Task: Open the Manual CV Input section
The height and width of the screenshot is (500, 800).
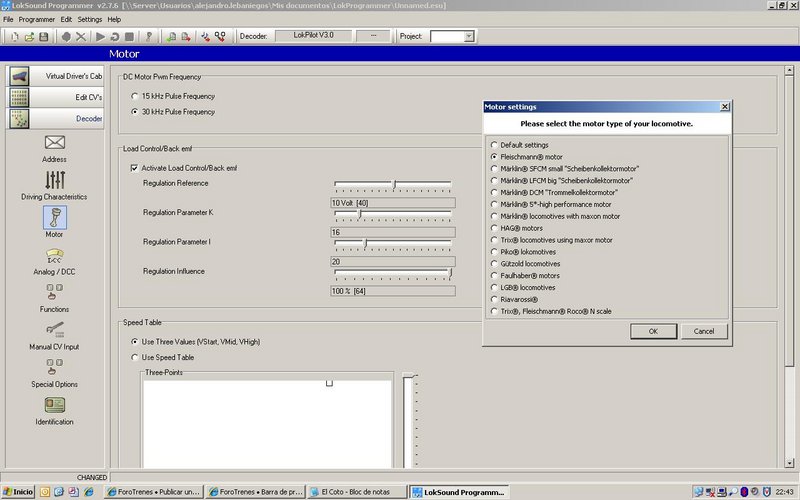Action: click(55, 336)
